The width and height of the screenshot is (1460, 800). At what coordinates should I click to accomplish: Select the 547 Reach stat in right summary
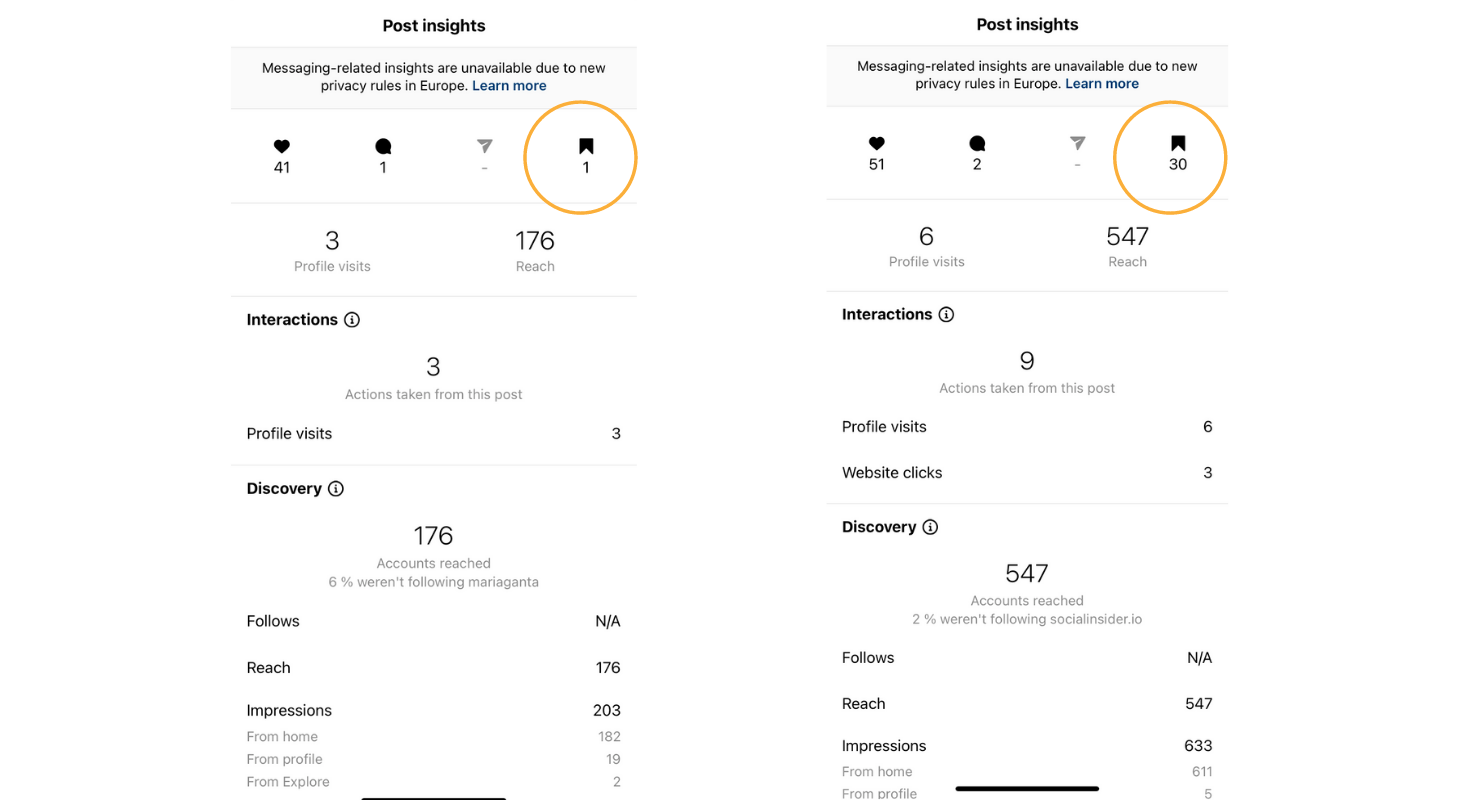tap(1127, 246)
